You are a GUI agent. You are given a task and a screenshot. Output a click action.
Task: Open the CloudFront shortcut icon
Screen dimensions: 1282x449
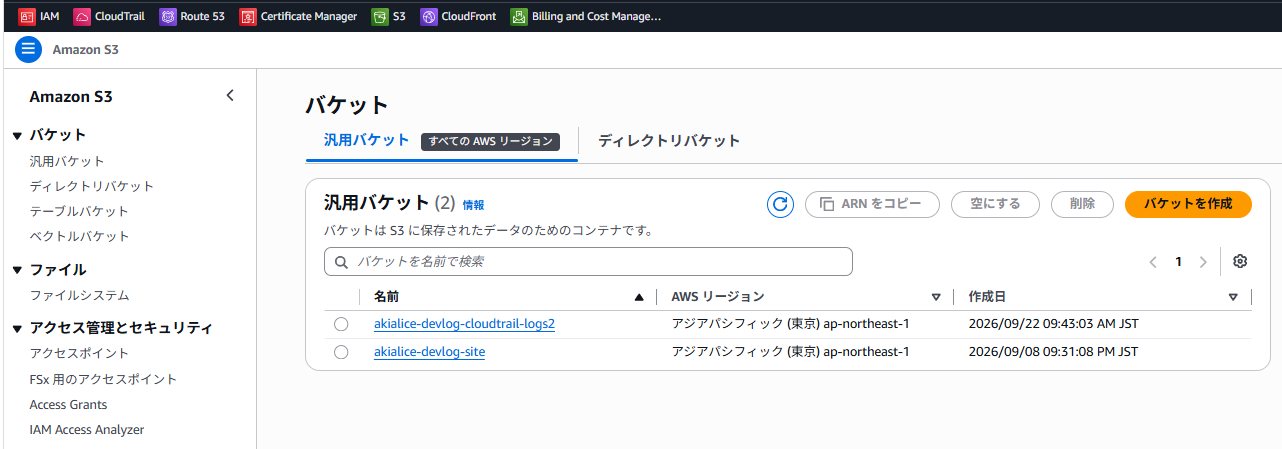(x=429, y=16)
